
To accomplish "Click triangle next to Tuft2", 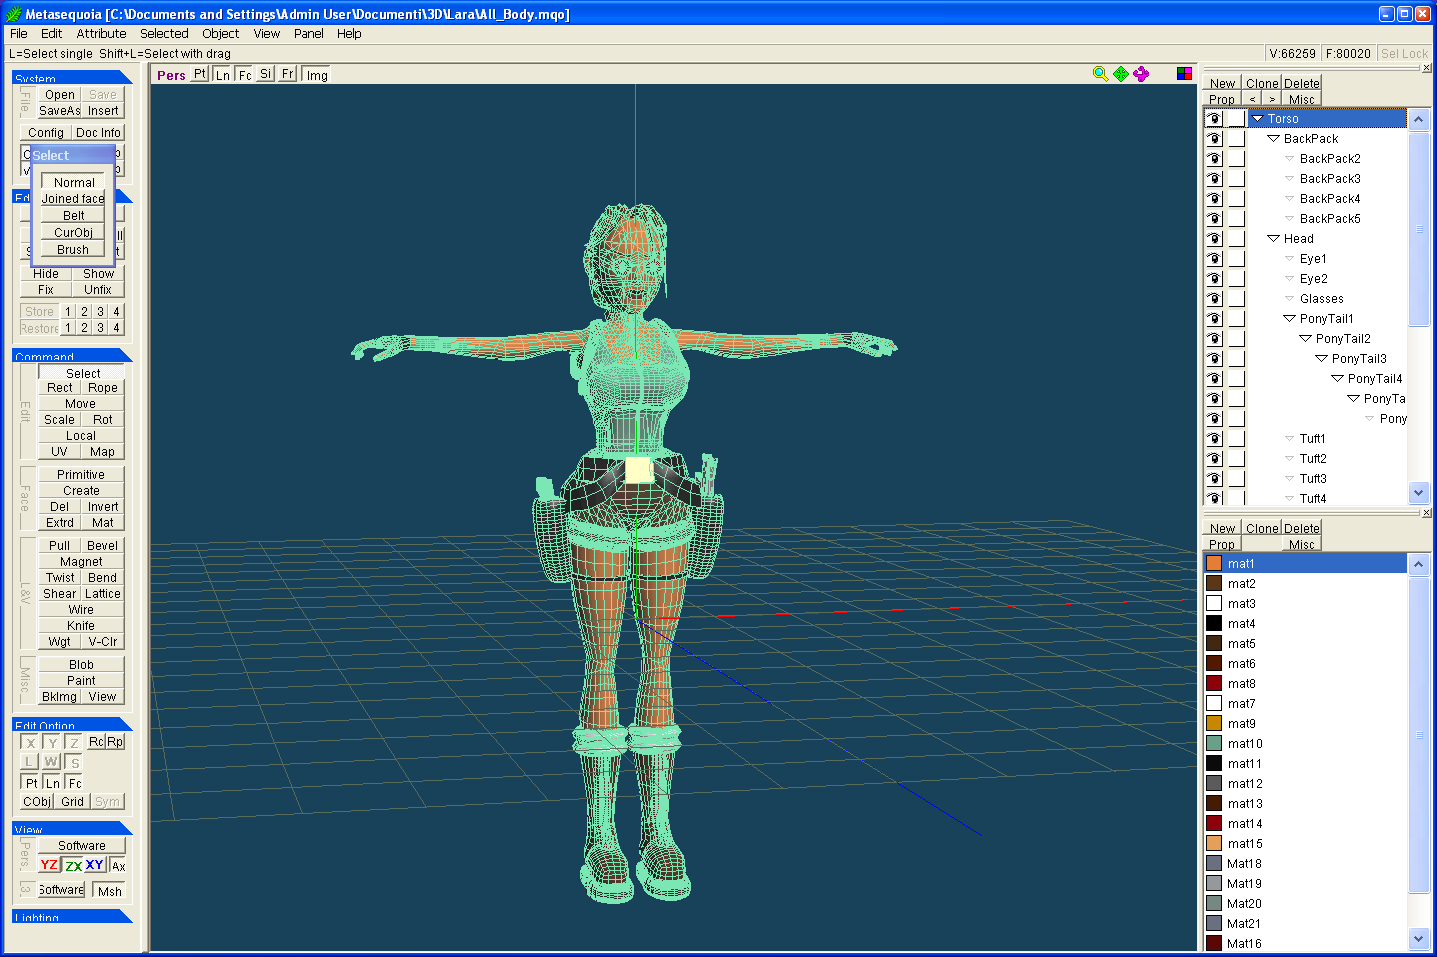I will coord(1289,458).
